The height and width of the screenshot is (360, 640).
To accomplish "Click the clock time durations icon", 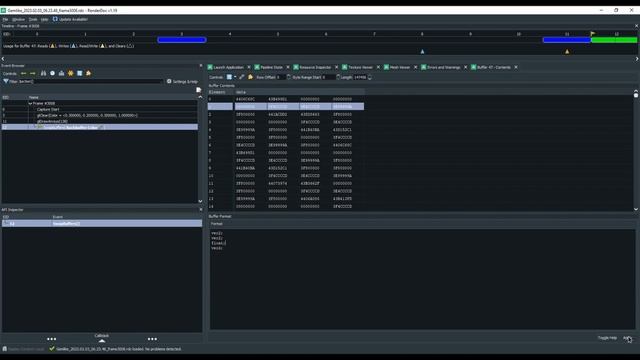I will (52, 73).
